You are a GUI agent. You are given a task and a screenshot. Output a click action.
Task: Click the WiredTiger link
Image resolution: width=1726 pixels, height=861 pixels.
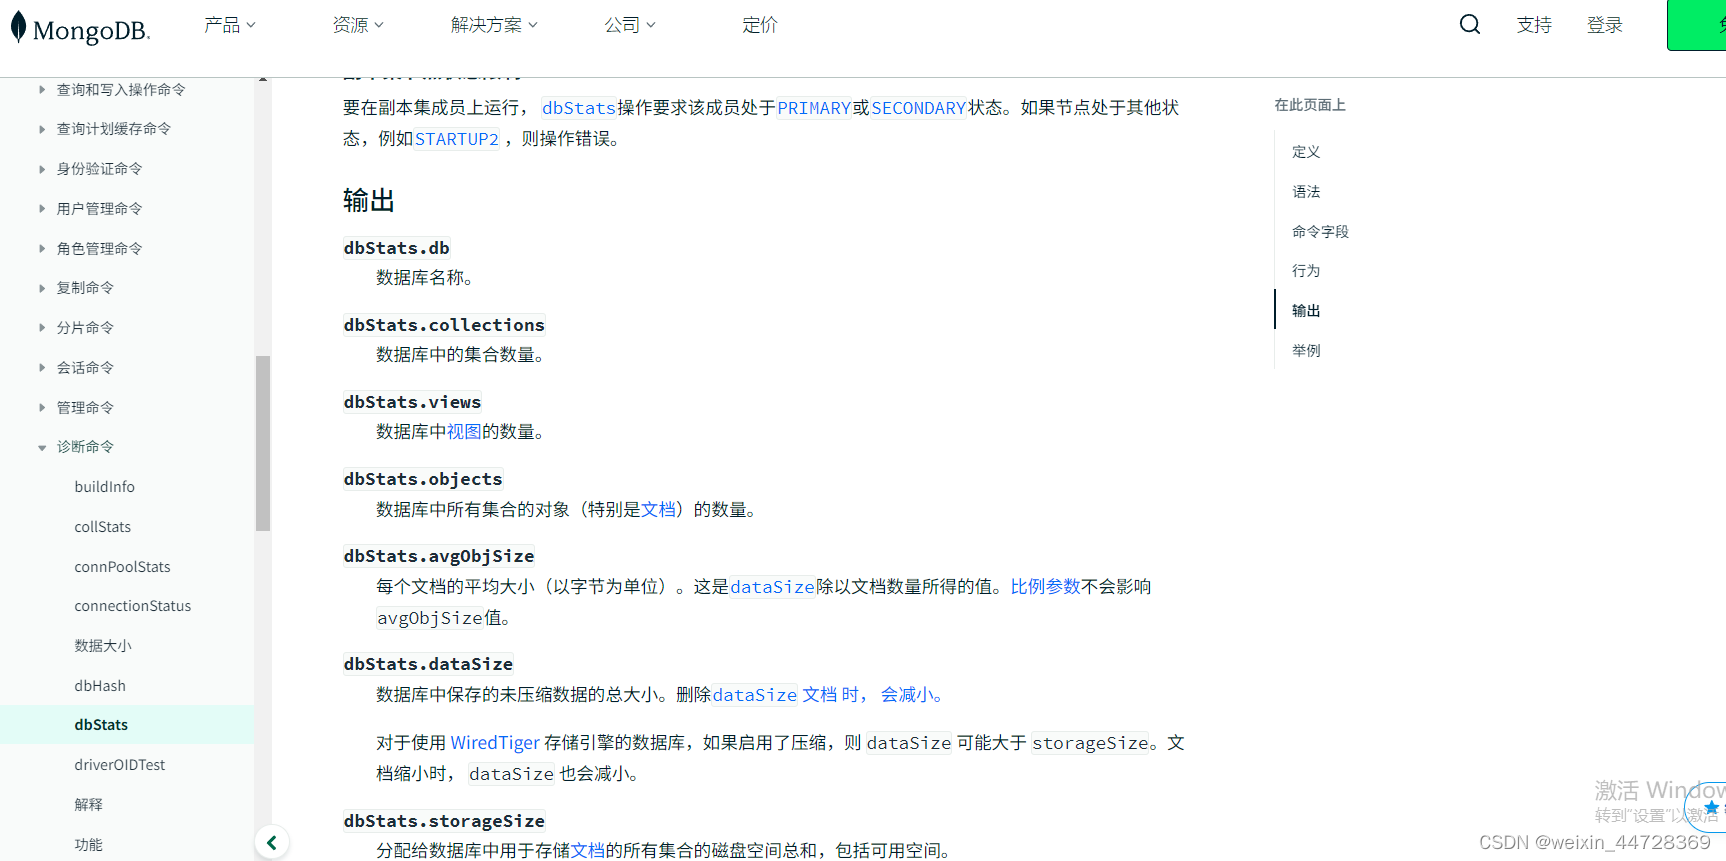coord(495,743)
